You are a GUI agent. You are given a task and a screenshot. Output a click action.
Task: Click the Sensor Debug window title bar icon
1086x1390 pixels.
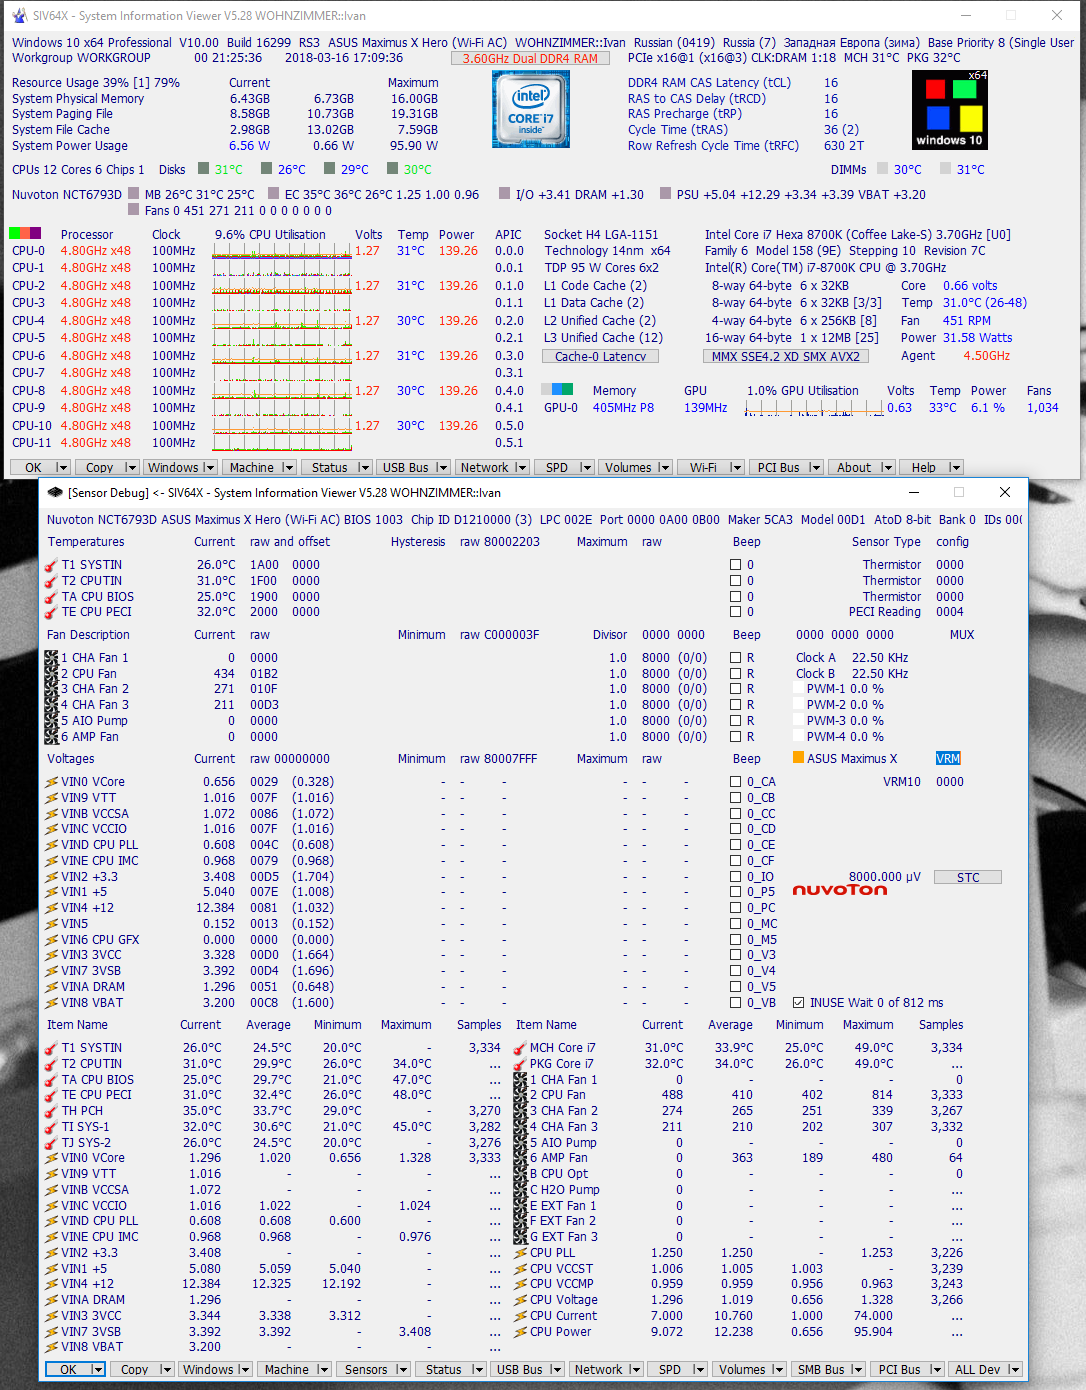pos(55,492)
